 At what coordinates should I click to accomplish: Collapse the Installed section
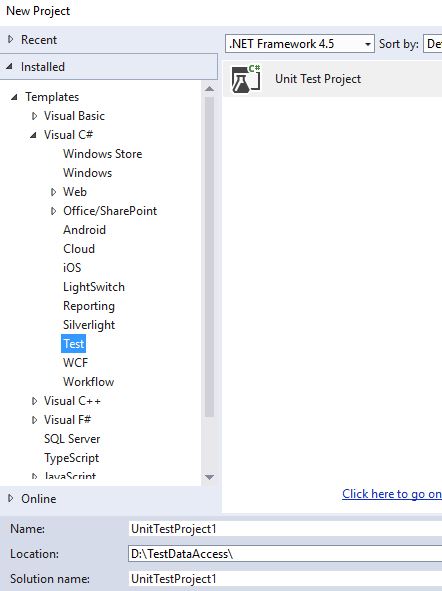tap(10, 67)
